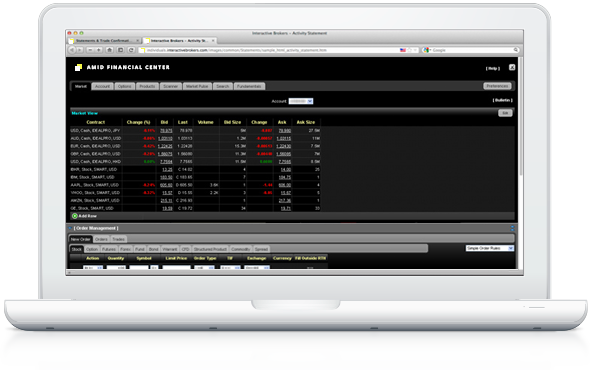Viewport: 590px width, 370px height.
Task: Switch to the Scanner tab
Action: 171,86
